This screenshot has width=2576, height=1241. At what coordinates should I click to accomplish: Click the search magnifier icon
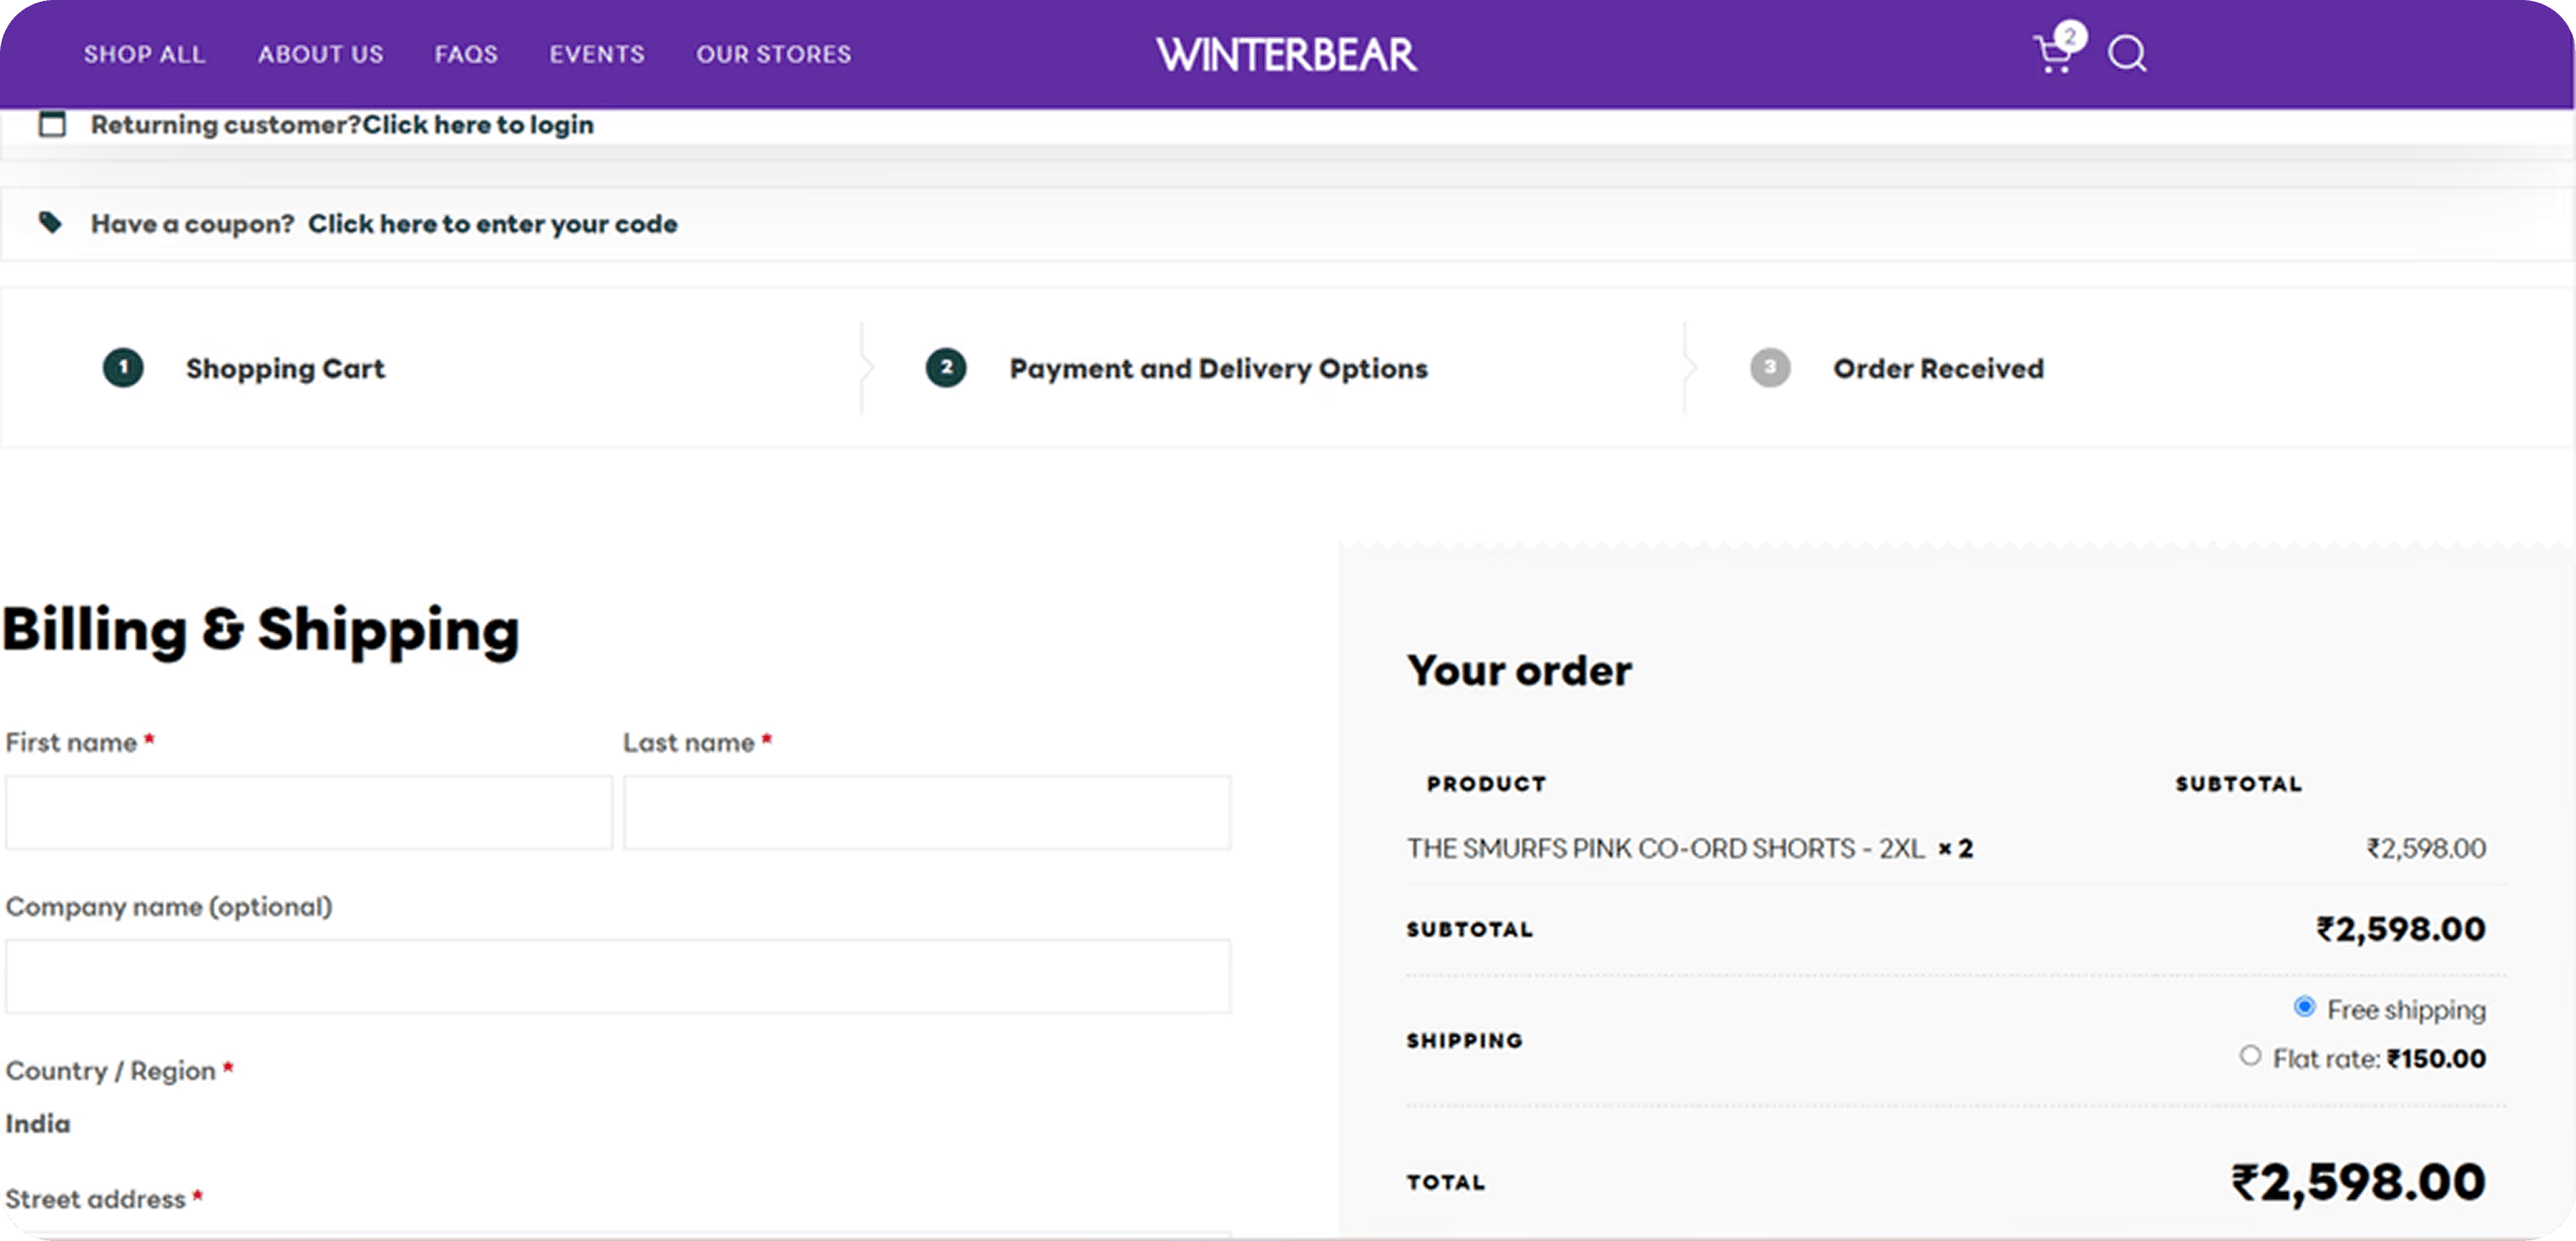coord(2126,54)
